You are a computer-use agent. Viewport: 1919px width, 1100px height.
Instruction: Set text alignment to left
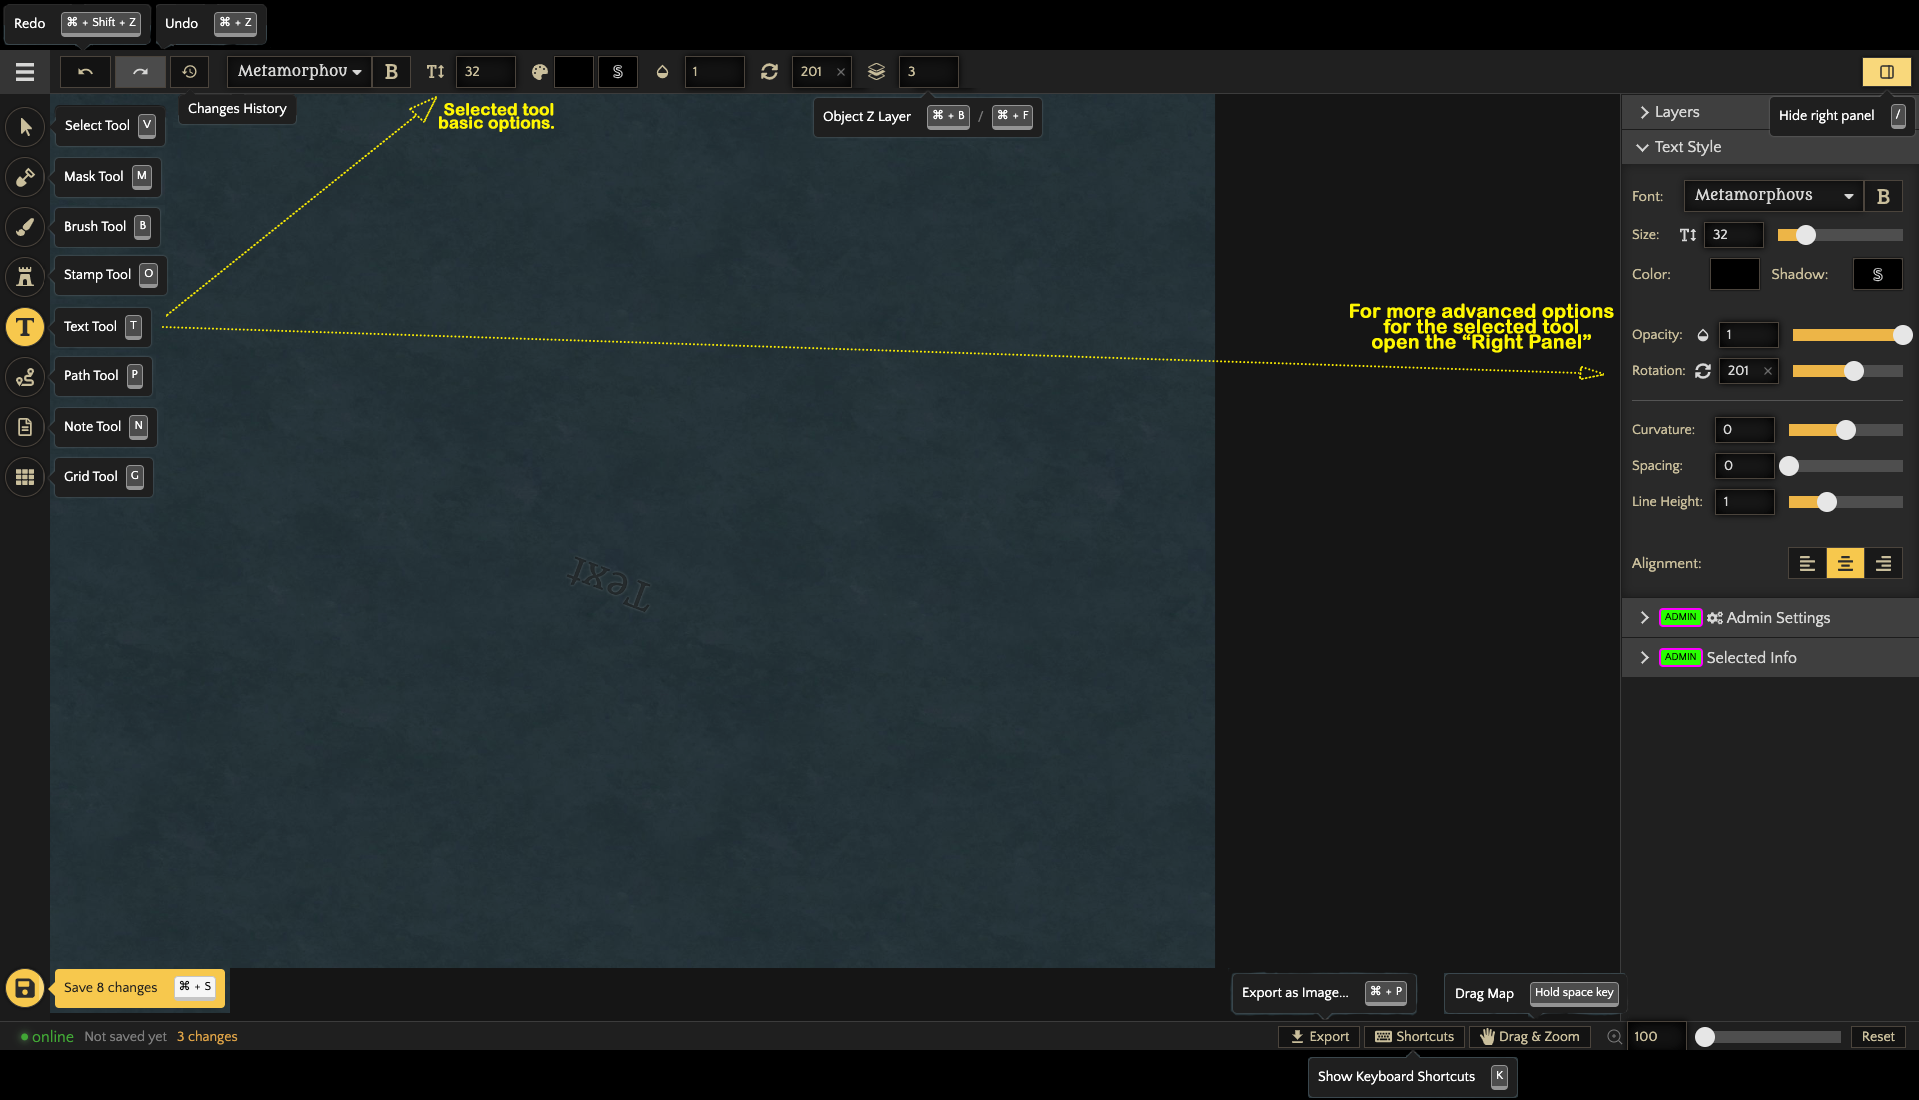1807,564
